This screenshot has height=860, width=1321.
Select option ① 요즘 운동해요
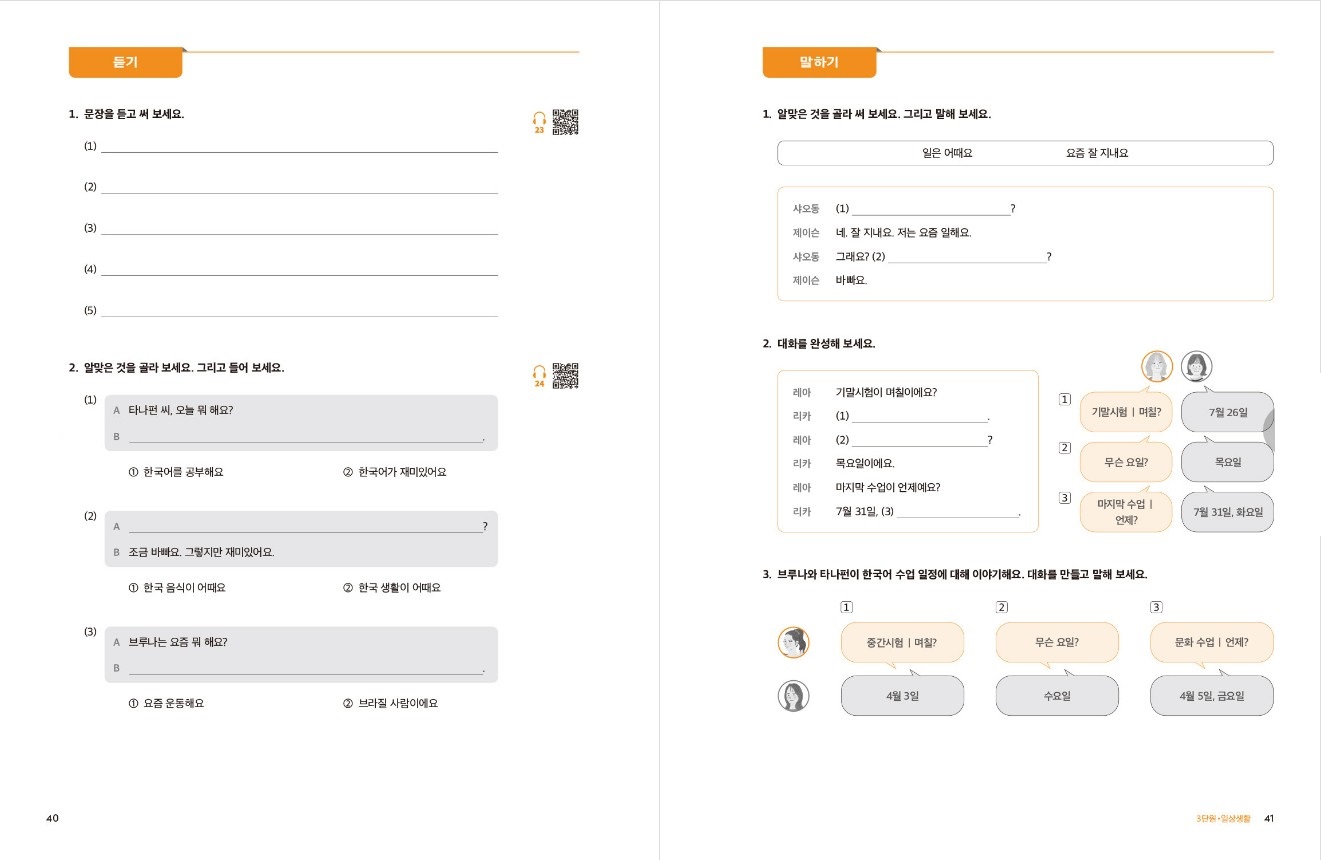[165, 703]
